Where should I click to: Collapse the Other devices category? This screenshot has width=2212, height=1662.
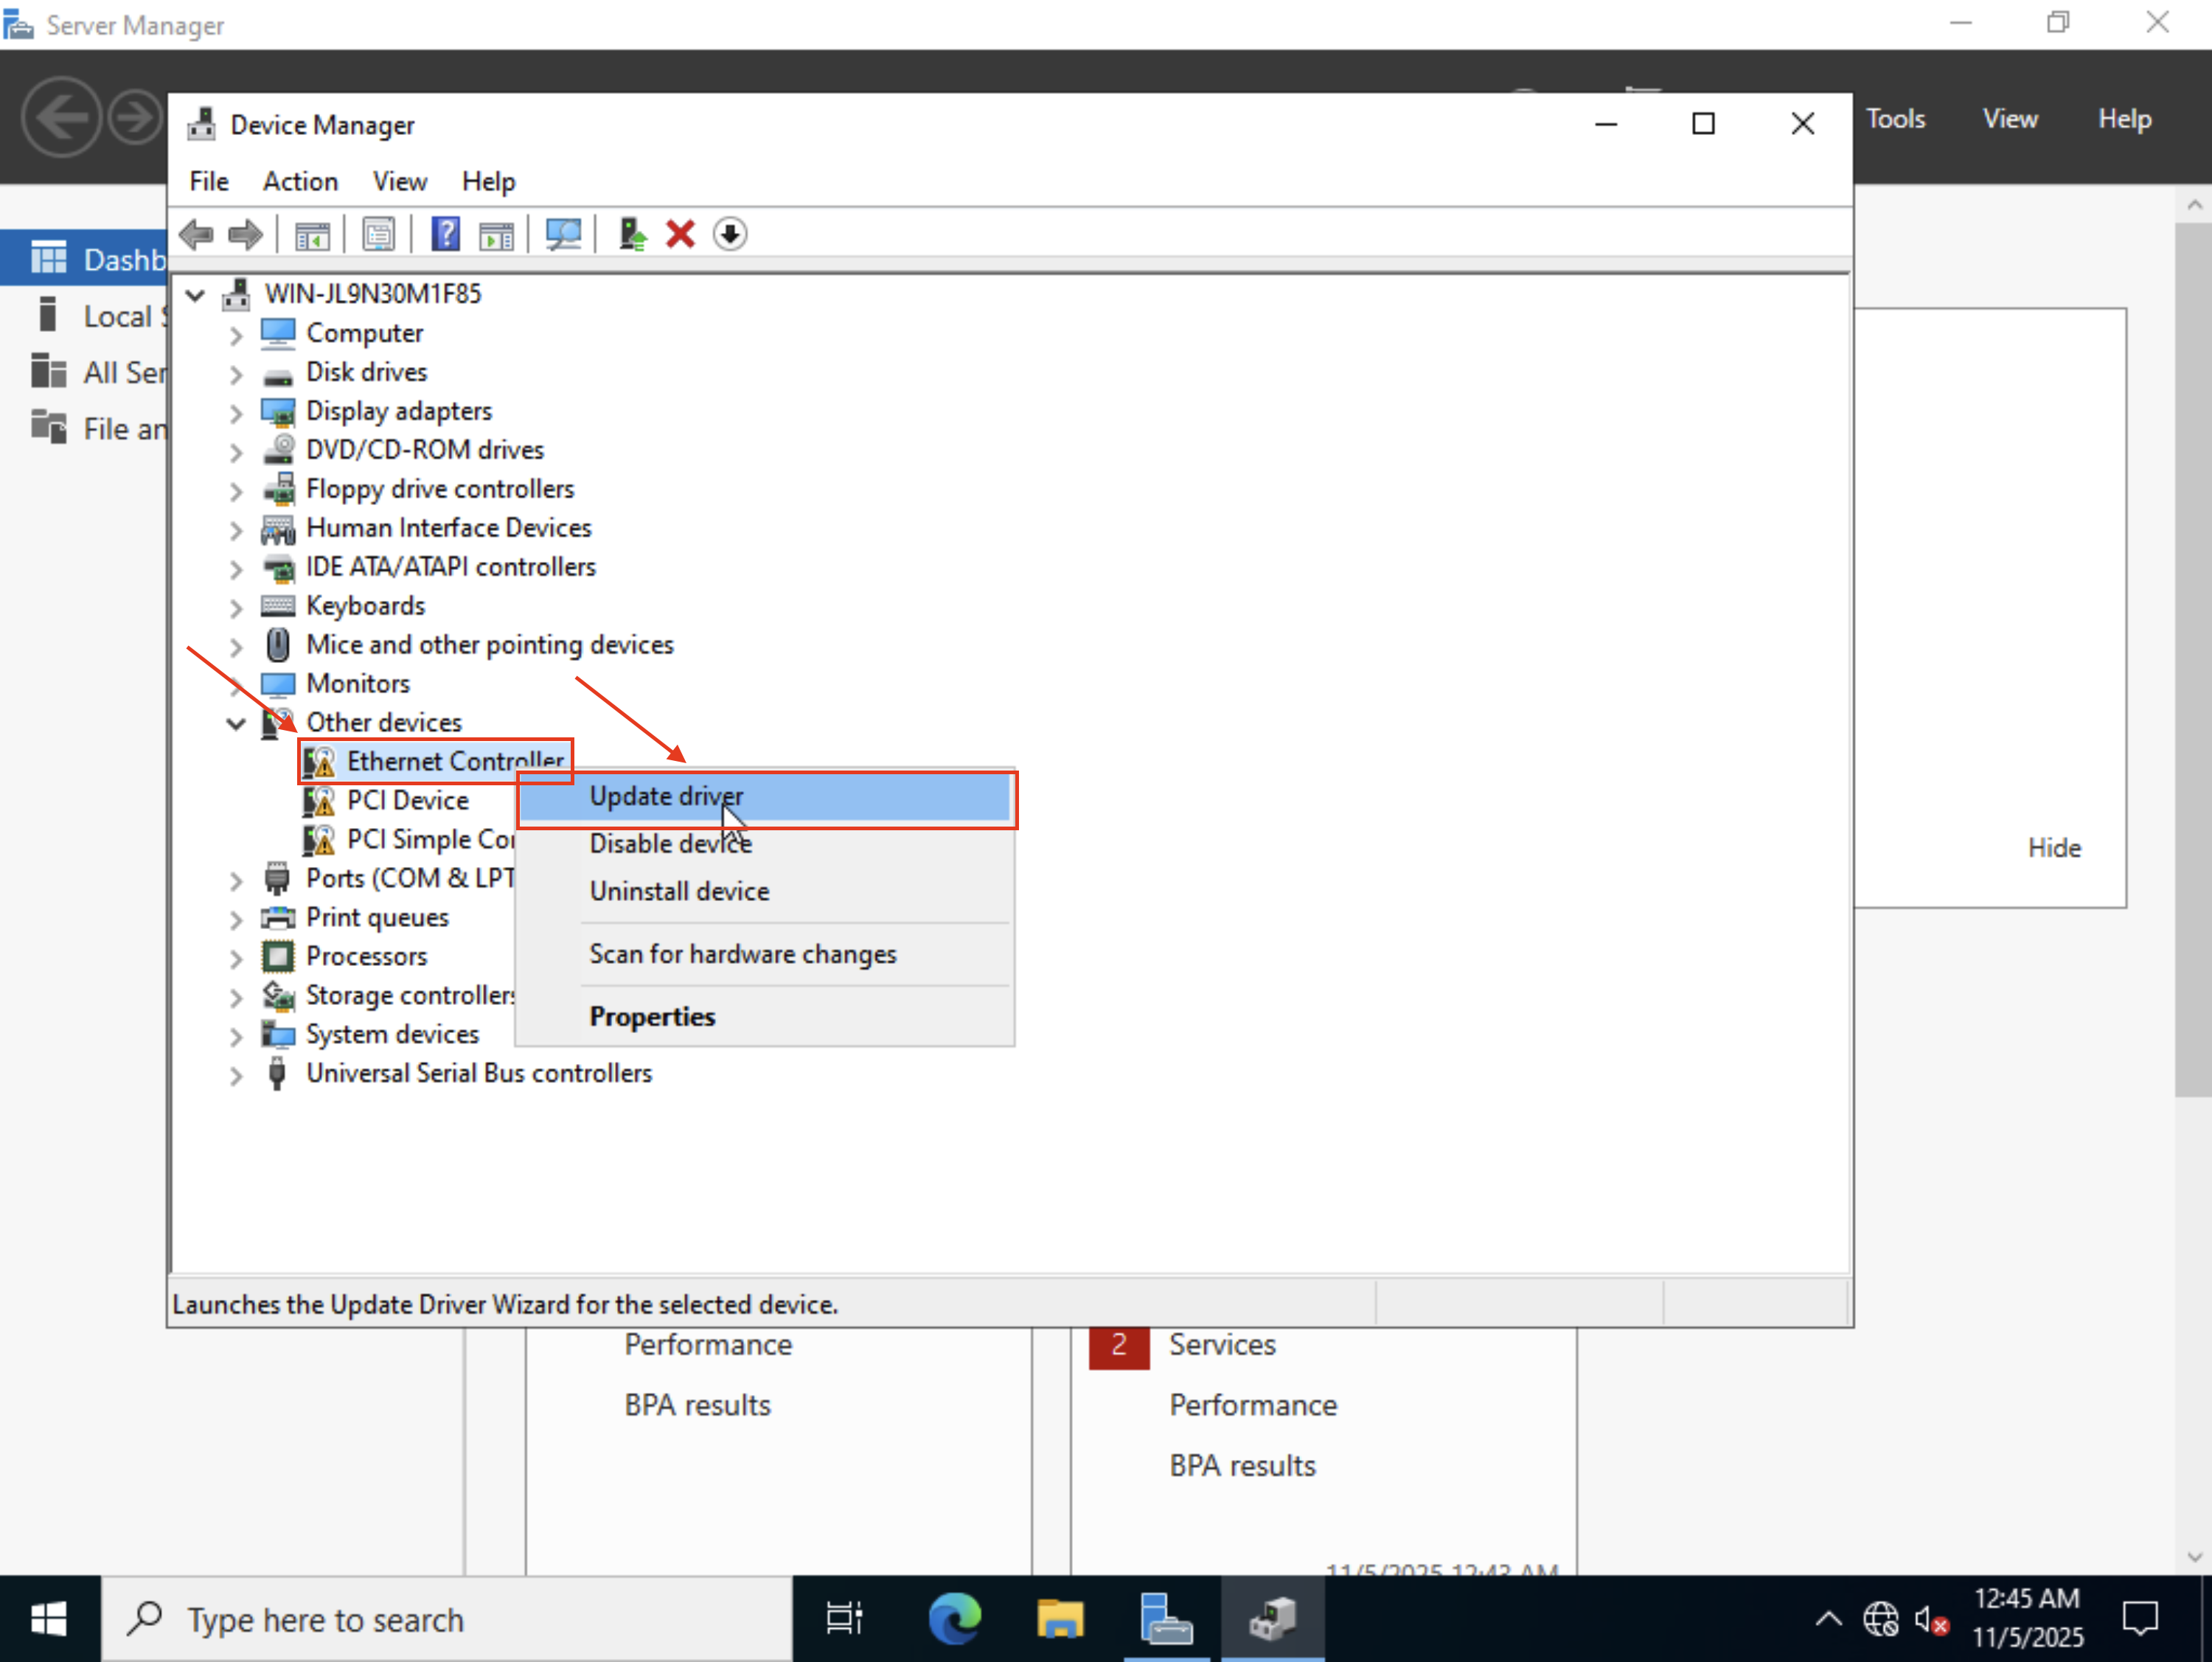pos(236,722)
